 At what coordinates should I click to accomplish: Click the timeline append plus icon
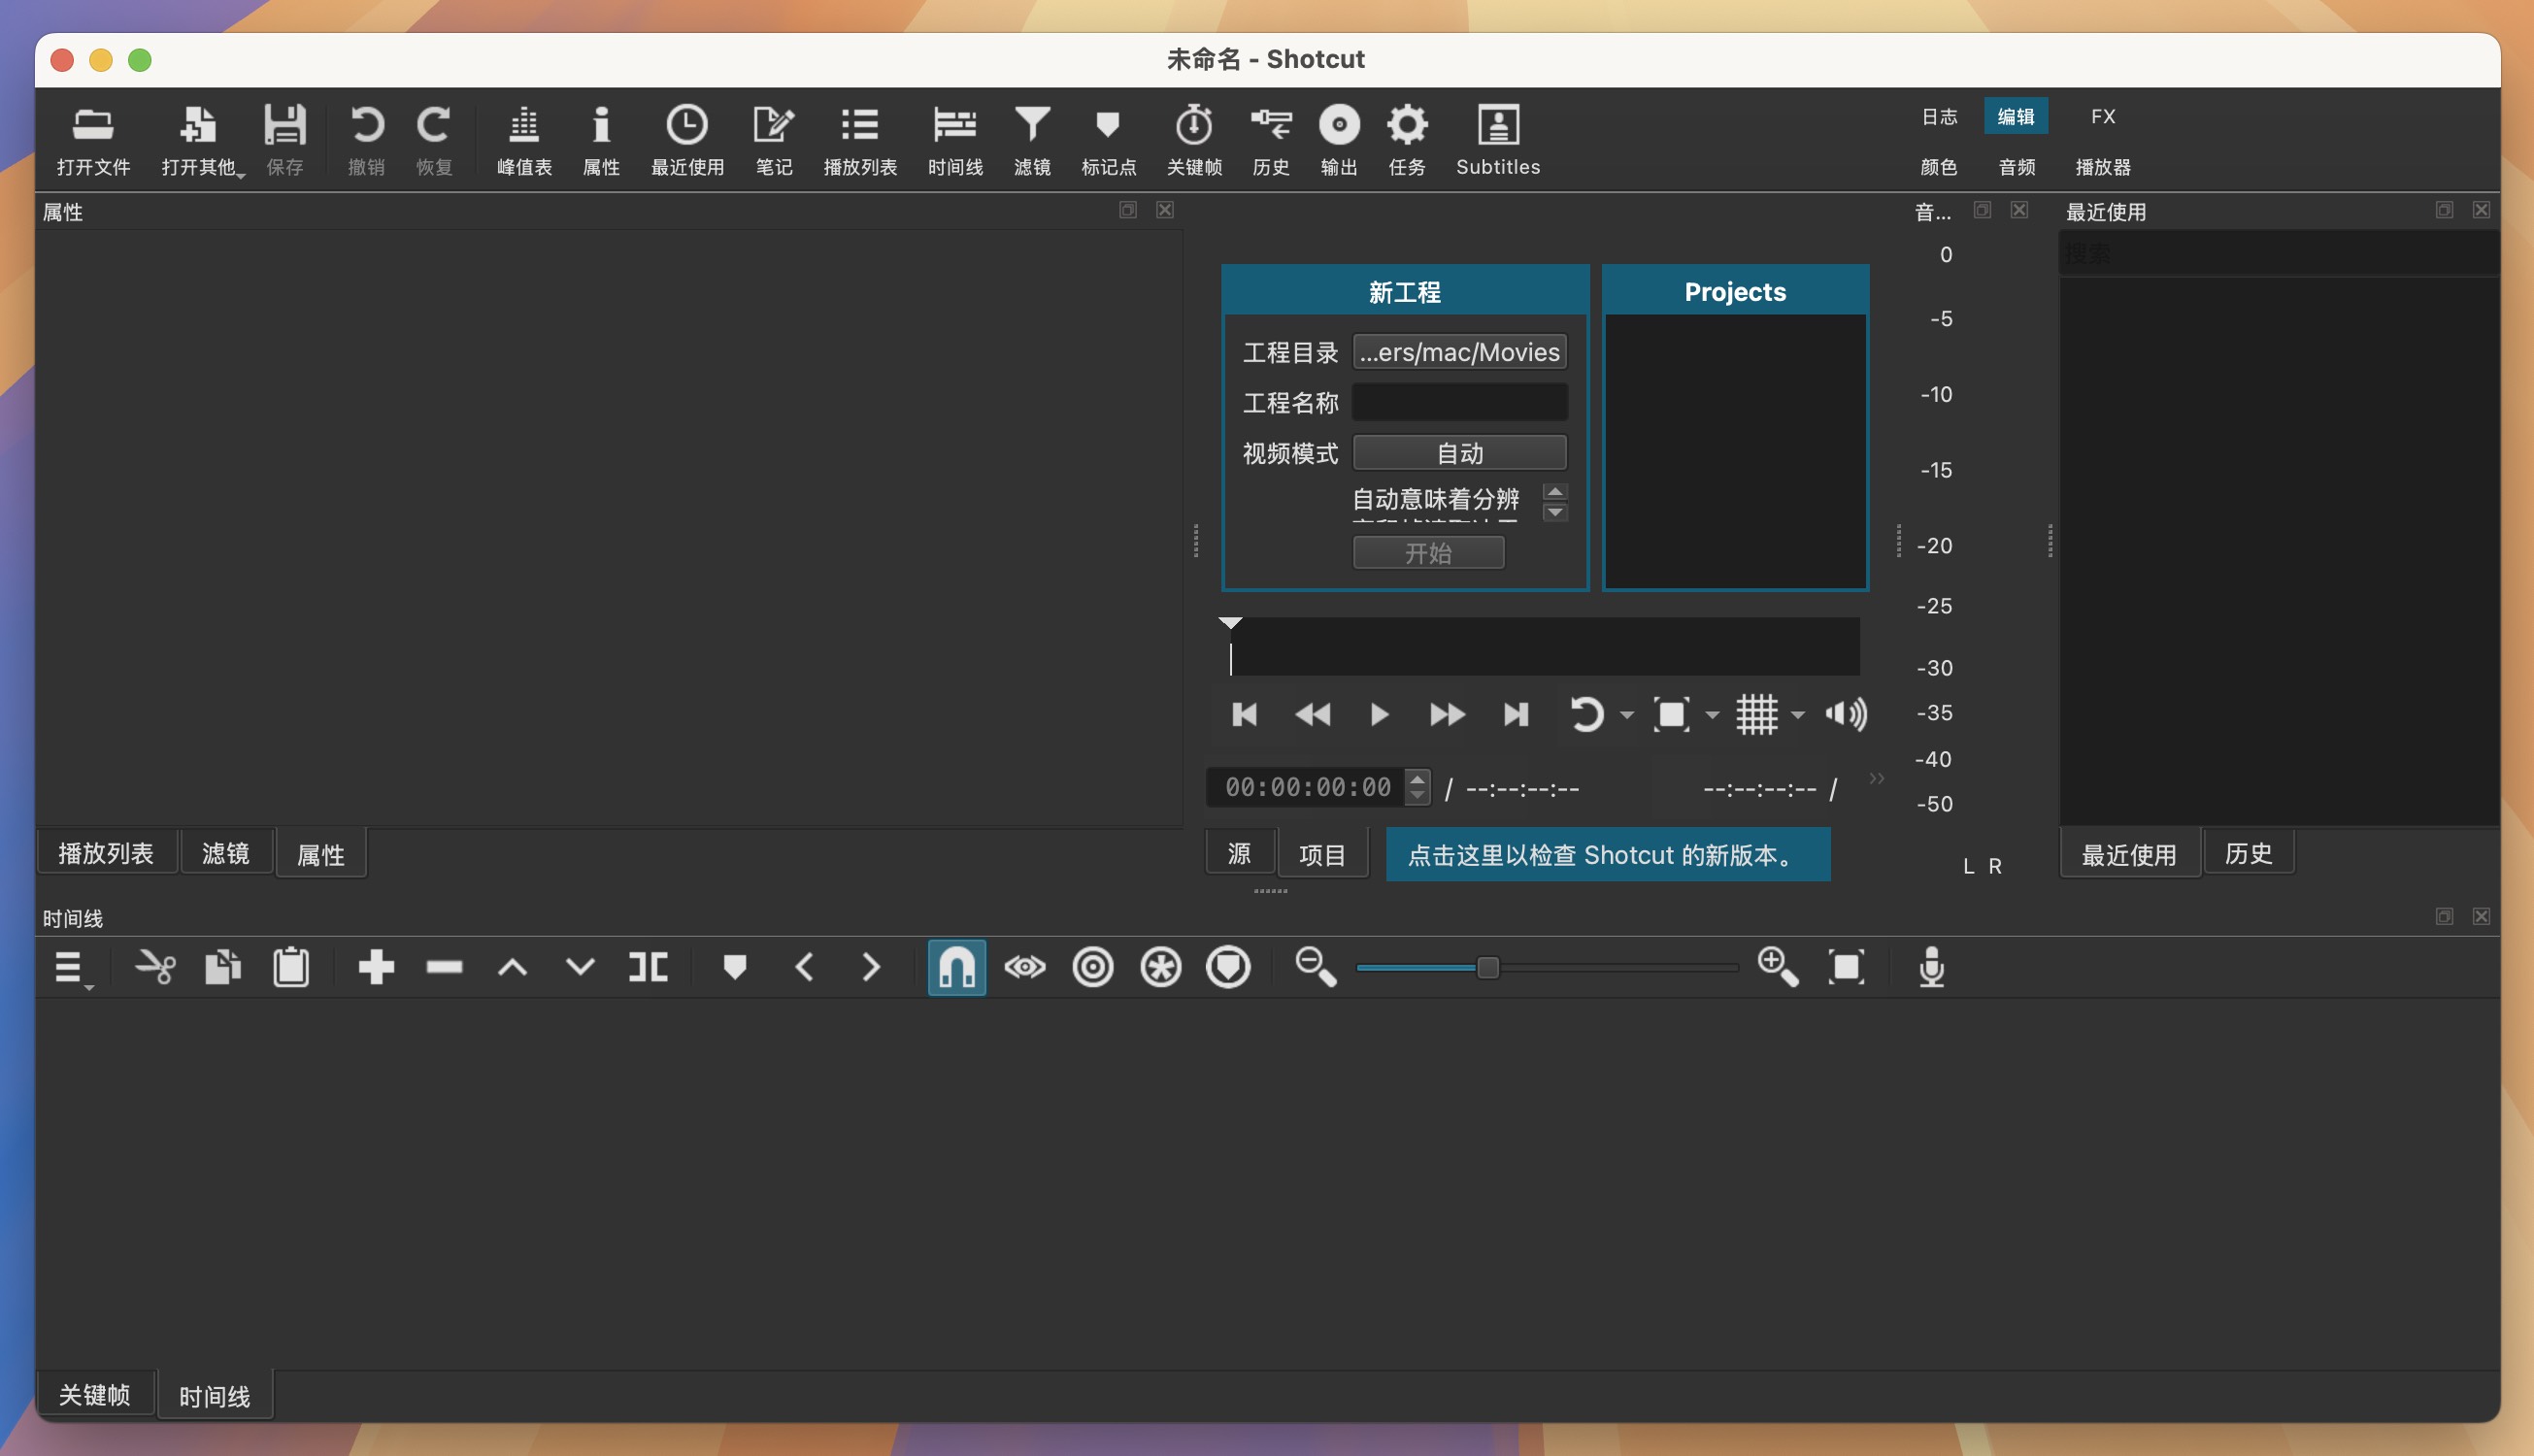[x=376, y=967]
